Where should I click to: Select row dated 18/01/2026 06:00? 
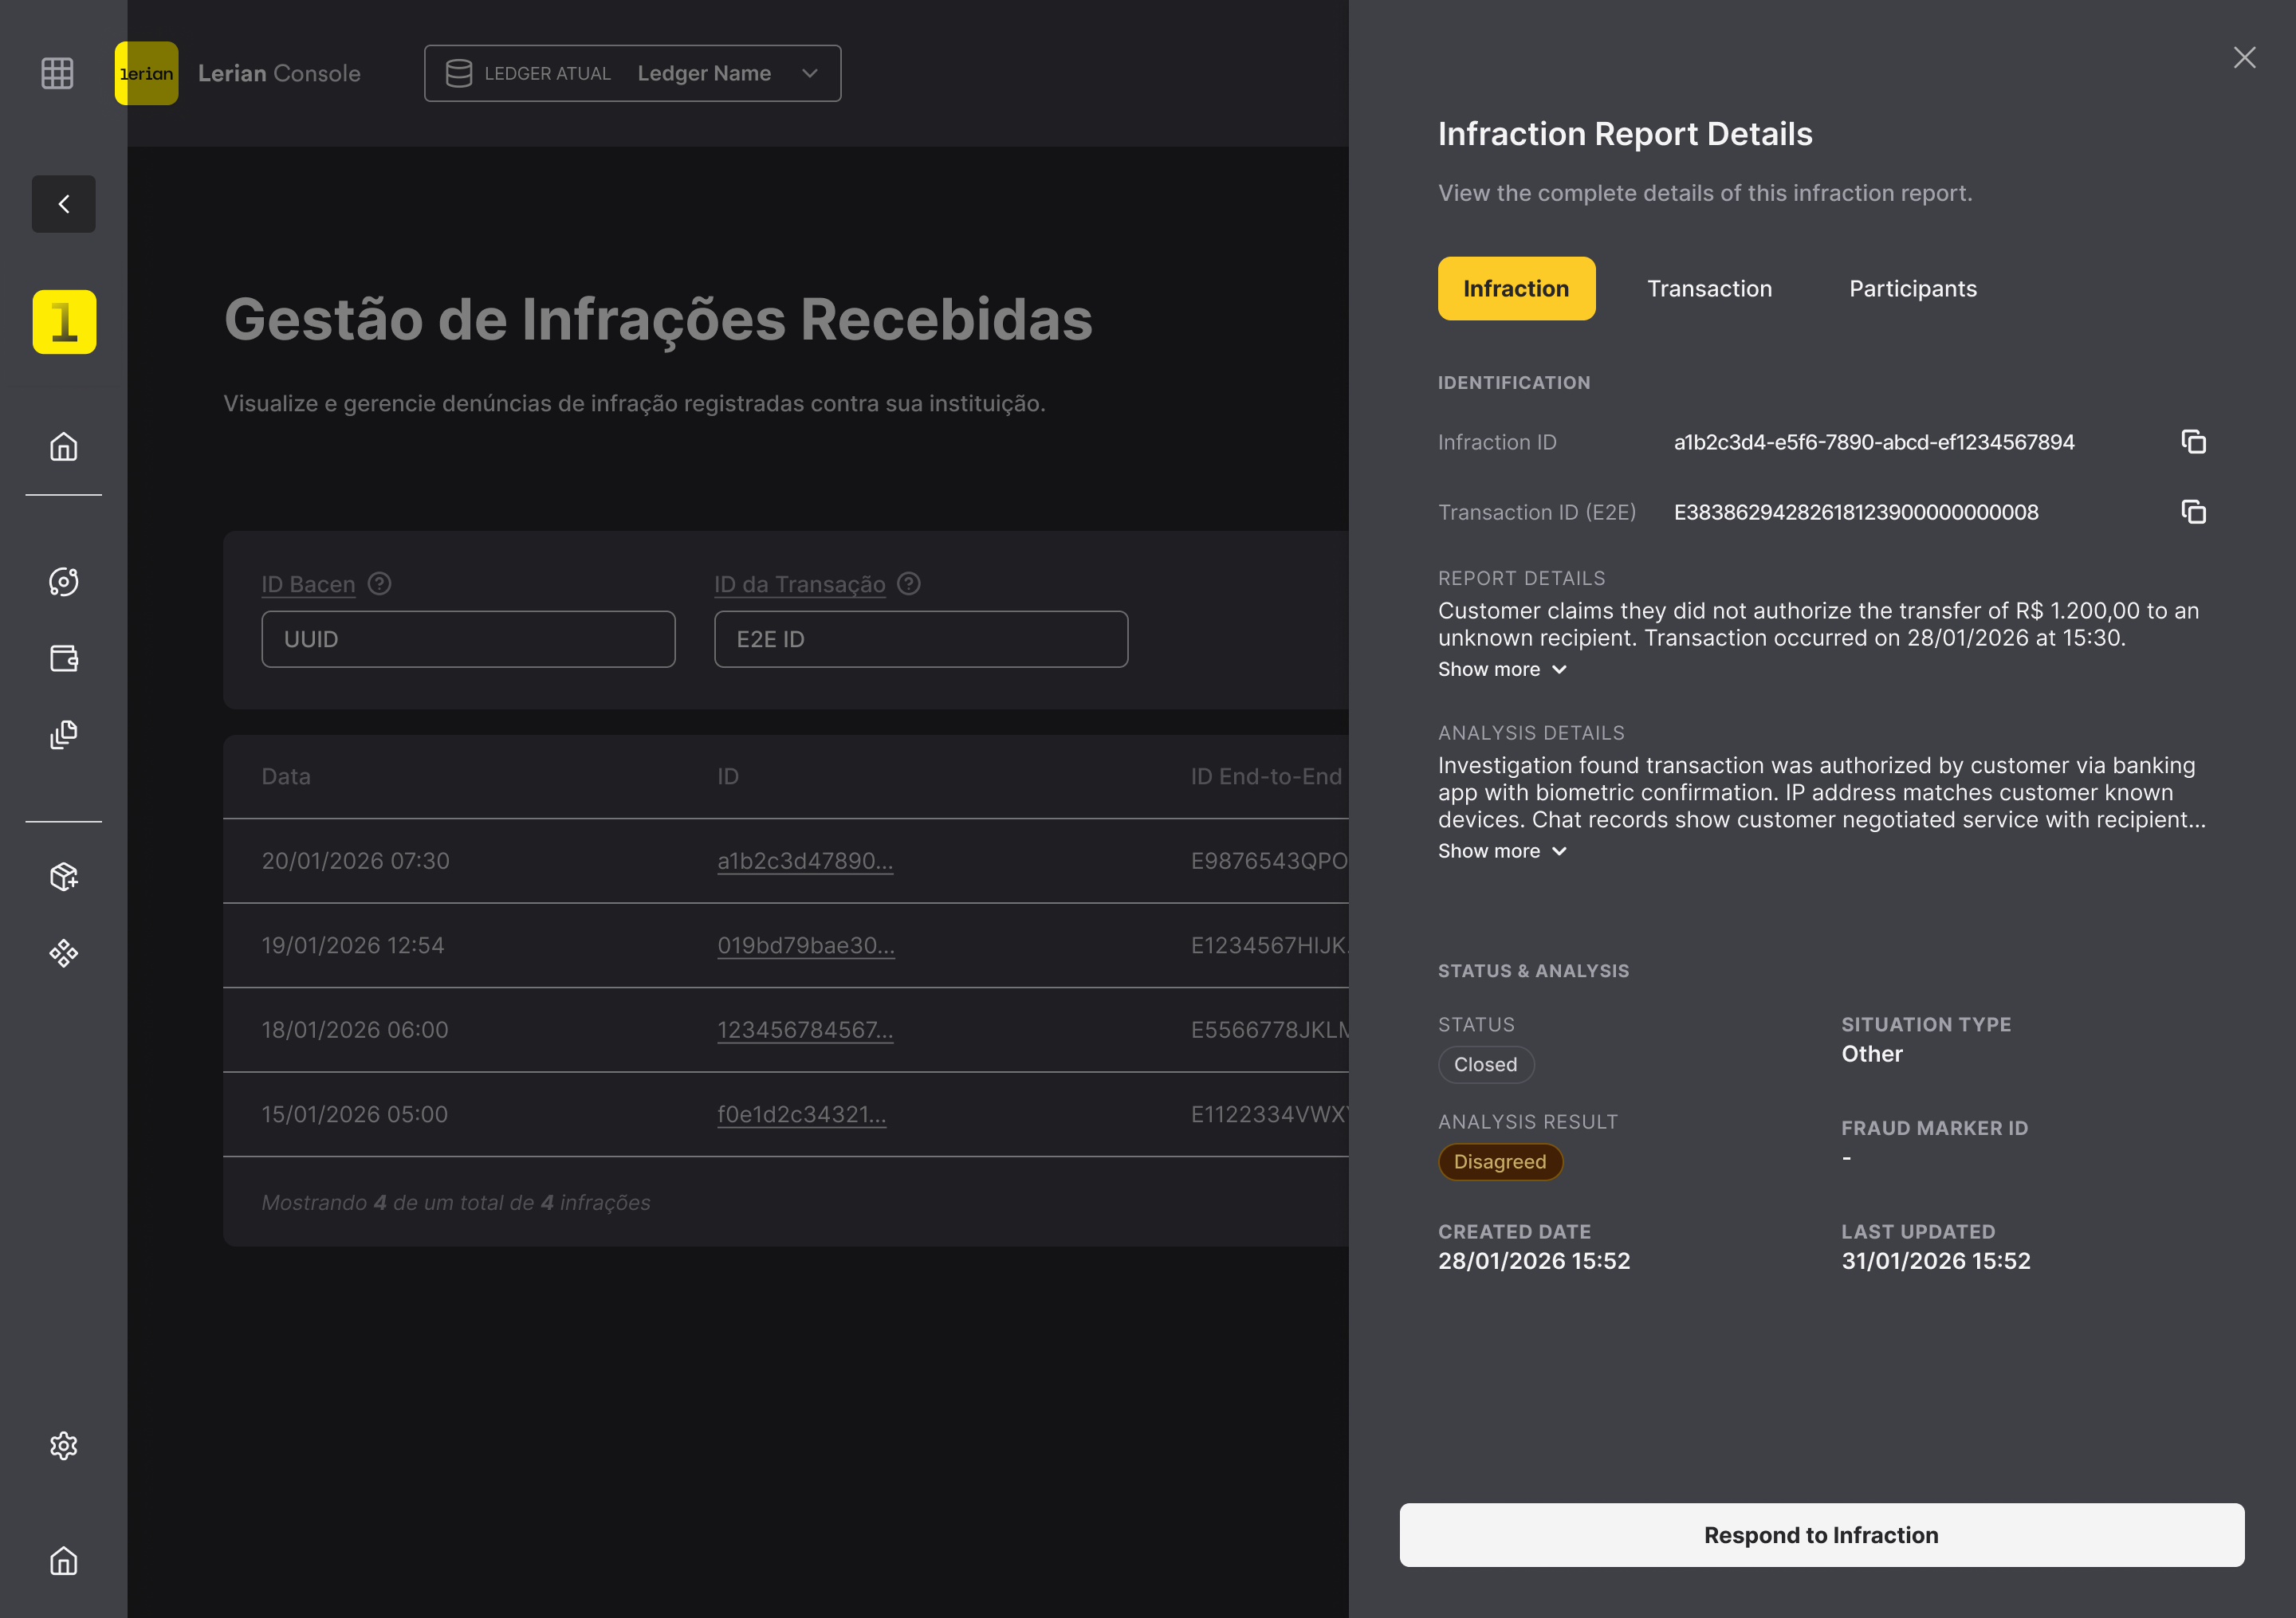pyautogui.click(x=785, y=1030)
